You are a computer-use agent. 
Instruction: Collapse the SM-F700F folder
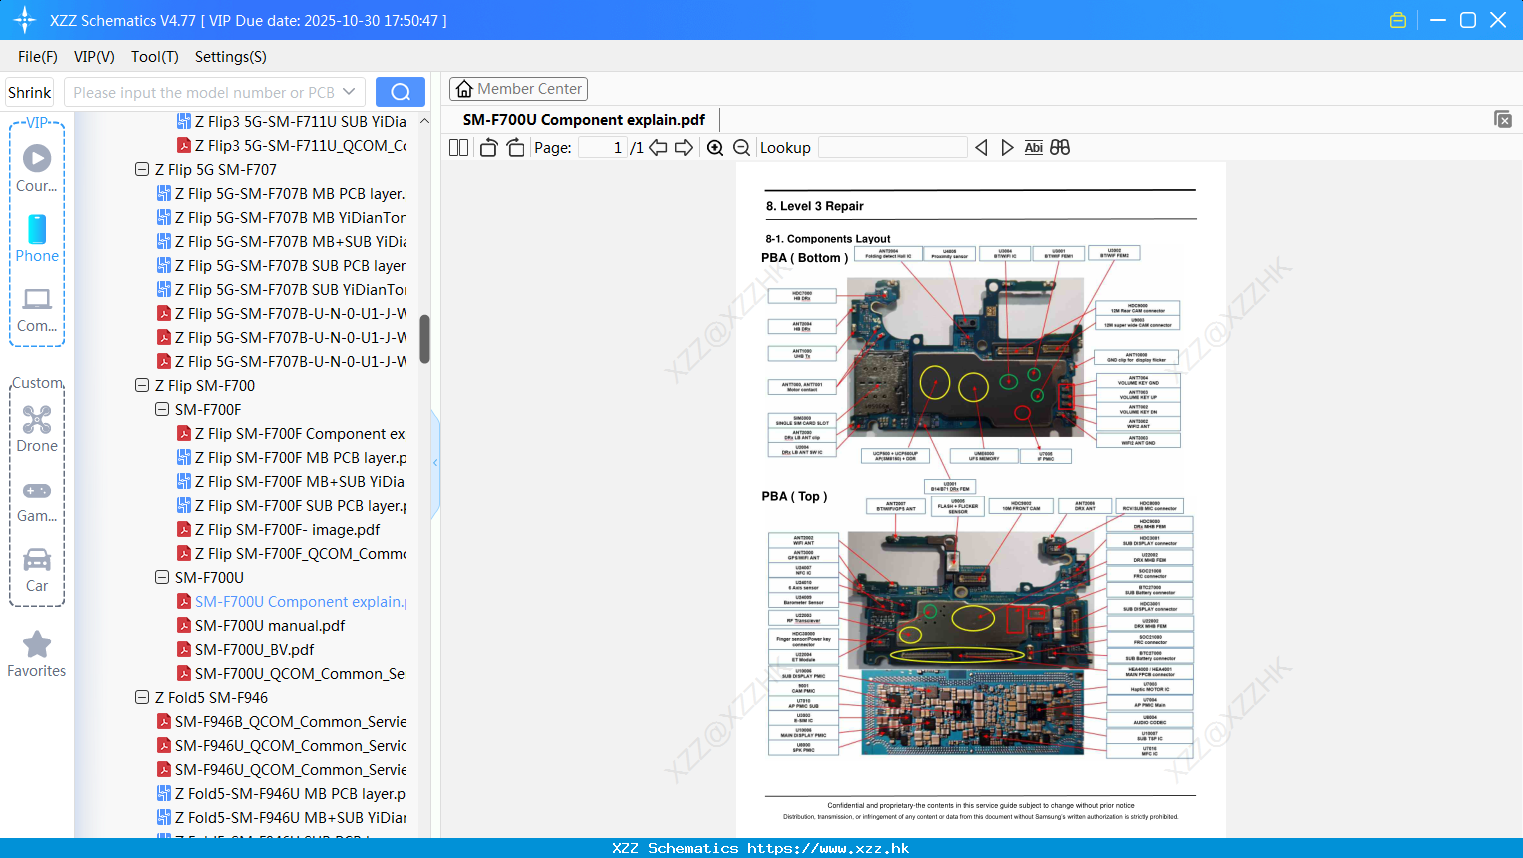click(x=162, y=409)
